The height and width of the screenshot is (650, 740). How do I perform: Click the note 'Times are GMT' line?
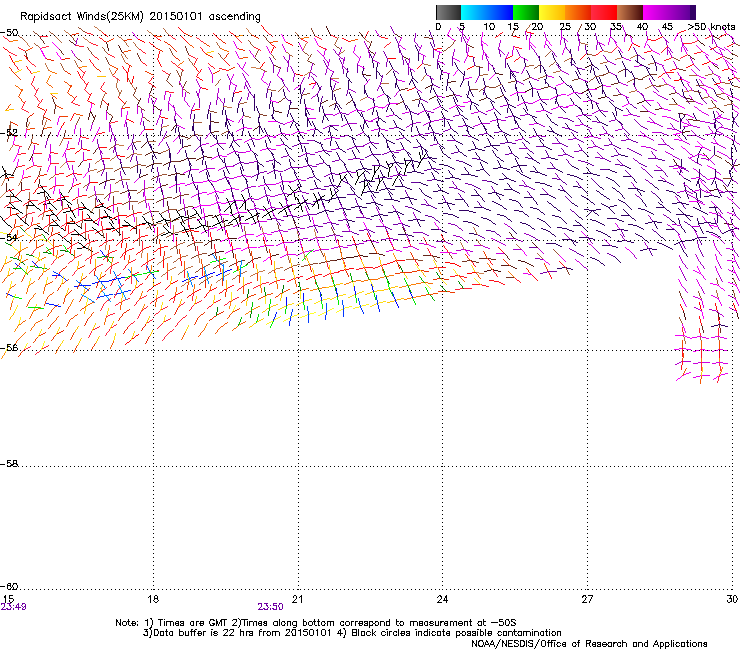click(x=316, y=623)
